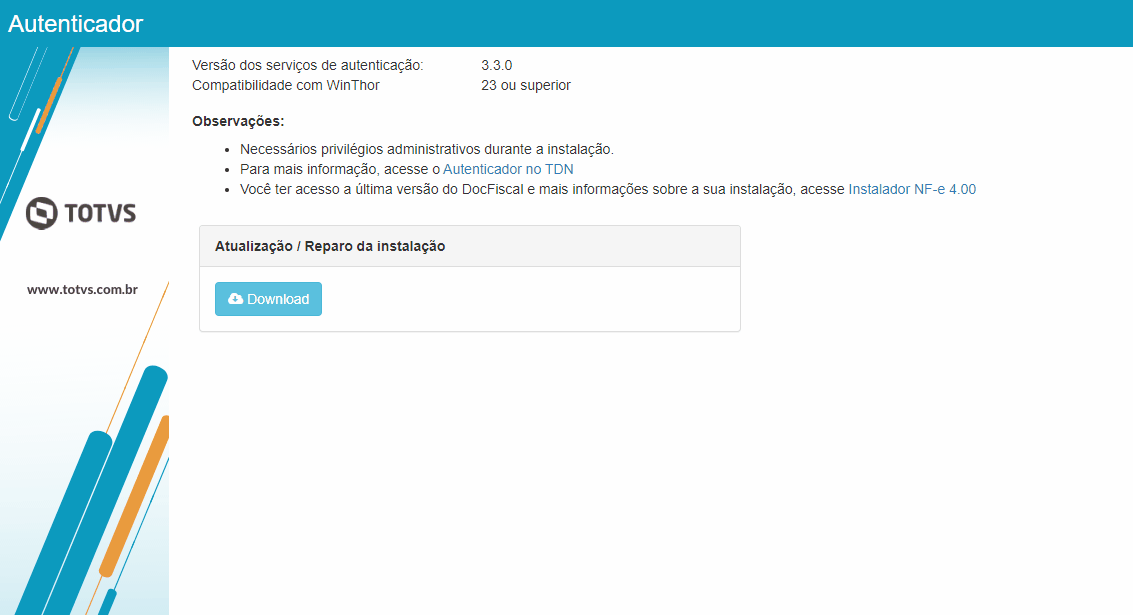Open the Instalador NF-e 4.00 link

tap(912, 189)
